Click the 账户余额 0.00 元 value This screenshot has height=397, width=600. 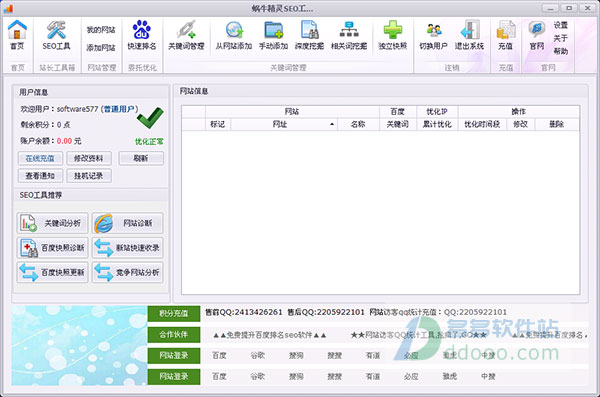tap(69, 141)
